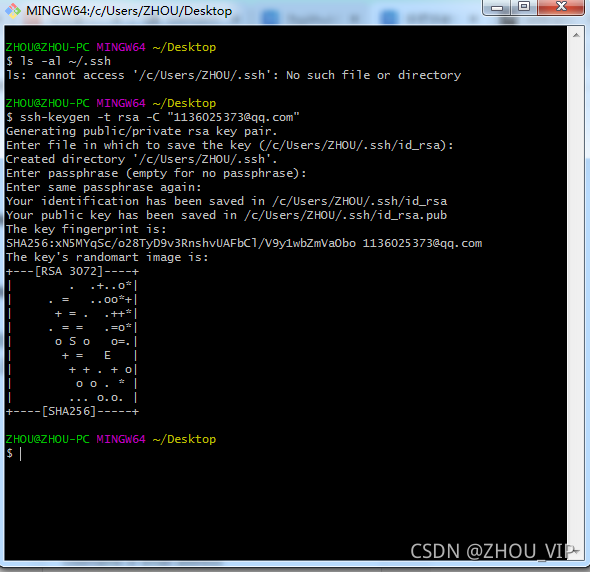Click the letter S in the randomart
Screen dimensions: 590x572
[x=73, y=341]
